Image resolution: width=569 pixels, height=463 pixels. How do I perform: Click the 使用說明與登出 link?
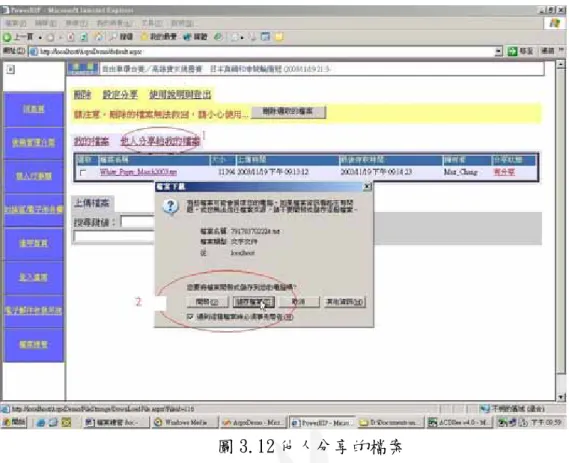[x=180, y=95]
